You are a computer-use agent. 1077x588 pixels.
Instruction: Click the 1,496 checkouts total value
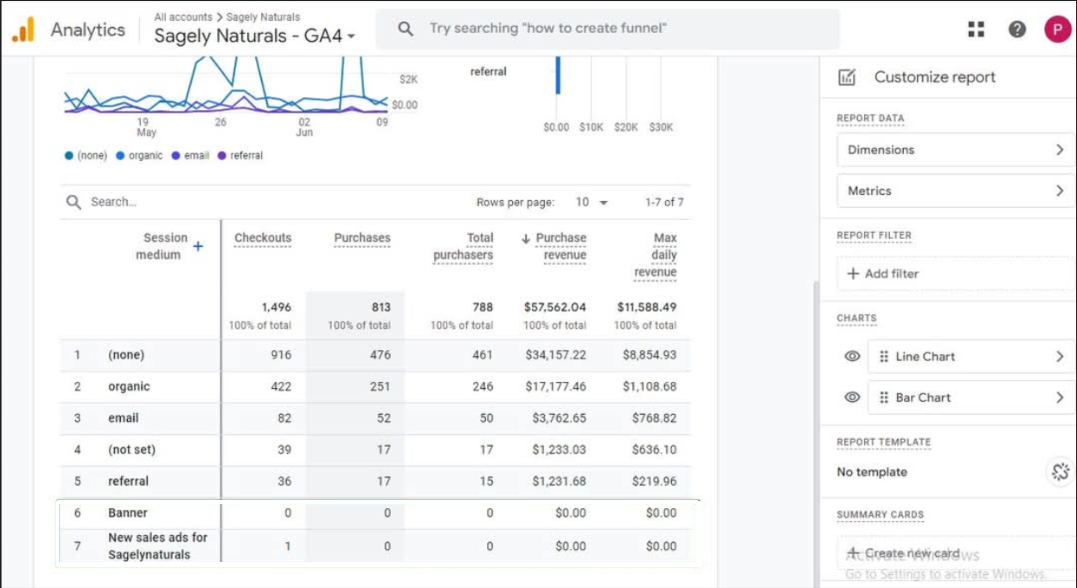point(276,307)
